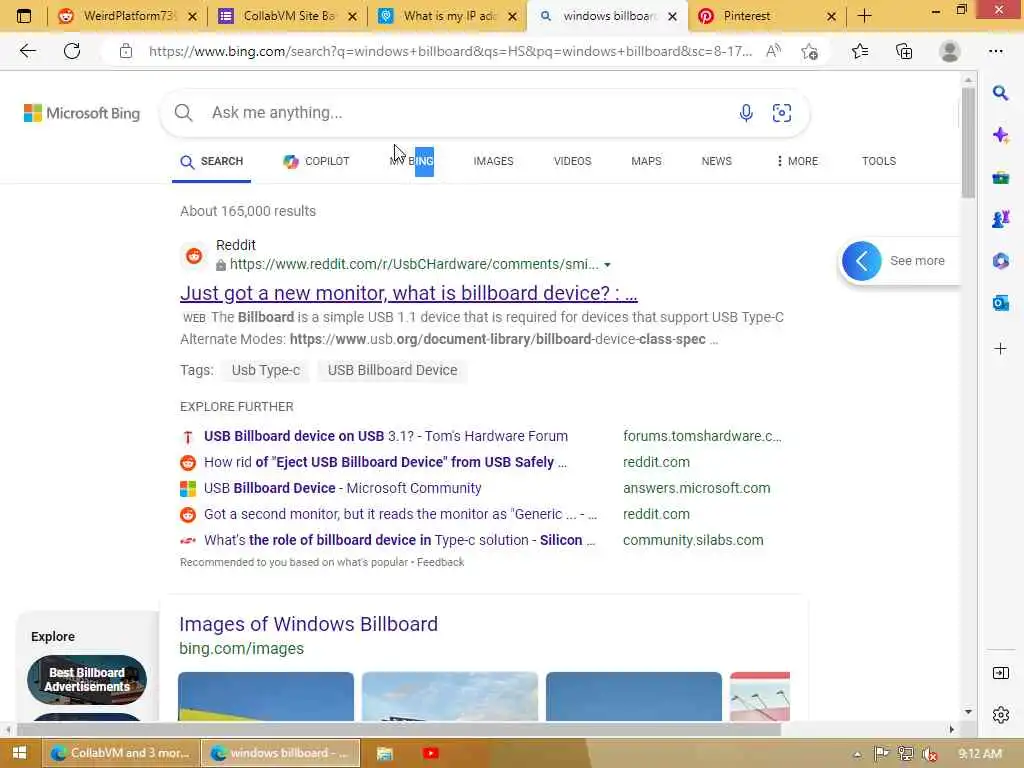The image size is (1024, 768).
Task: Open the tab actions menu icon
Action: pyautogui.click(x=24, y=16)
